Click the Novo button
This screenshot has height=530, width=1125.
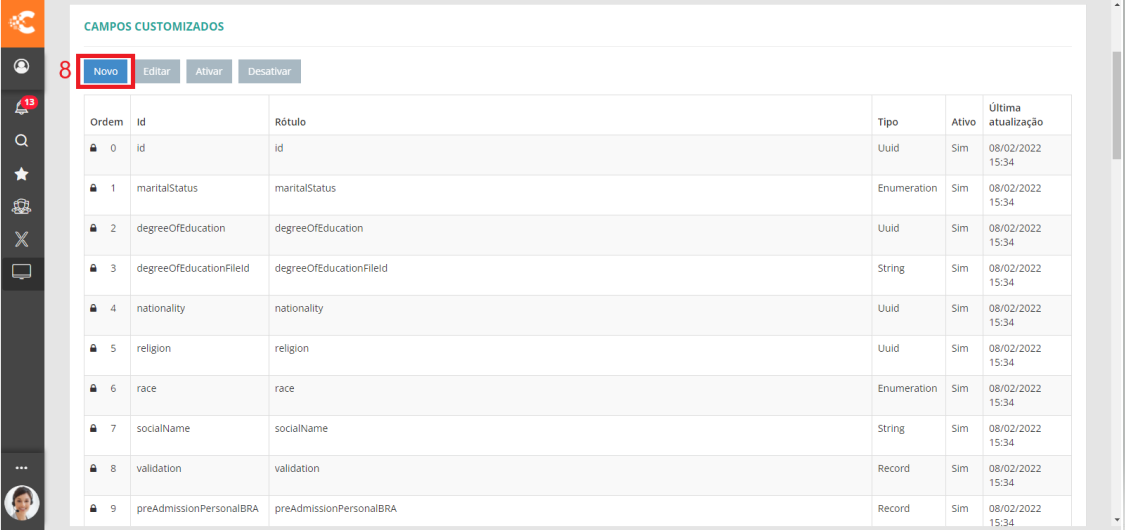[x=105, y=71]
